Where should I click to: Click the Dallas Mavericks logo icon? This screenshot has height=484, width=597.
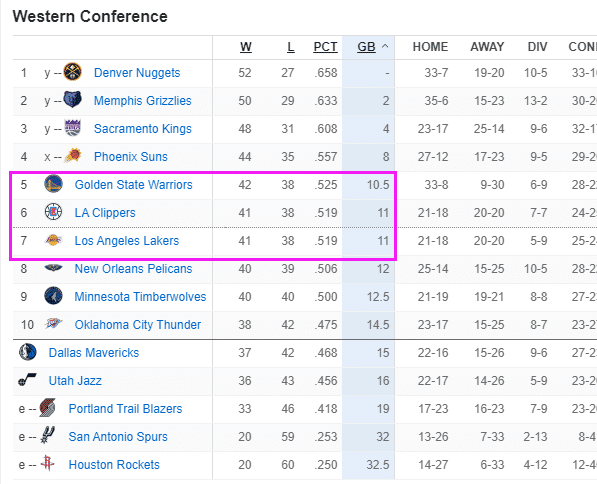[x=27, y=352]
